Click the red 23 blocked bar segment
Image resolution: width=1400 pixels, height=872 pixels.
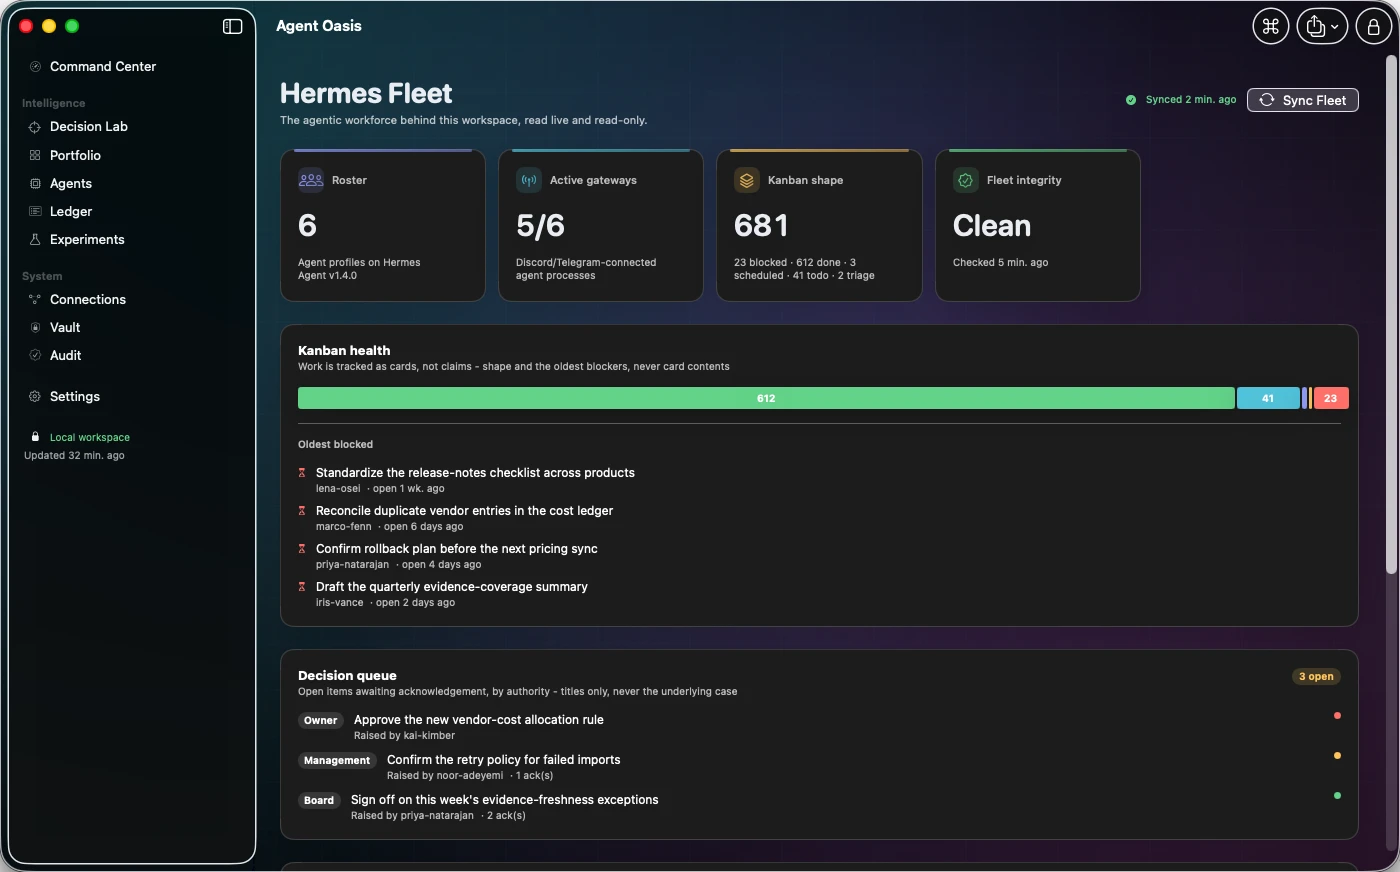(x=1331, y=398)
